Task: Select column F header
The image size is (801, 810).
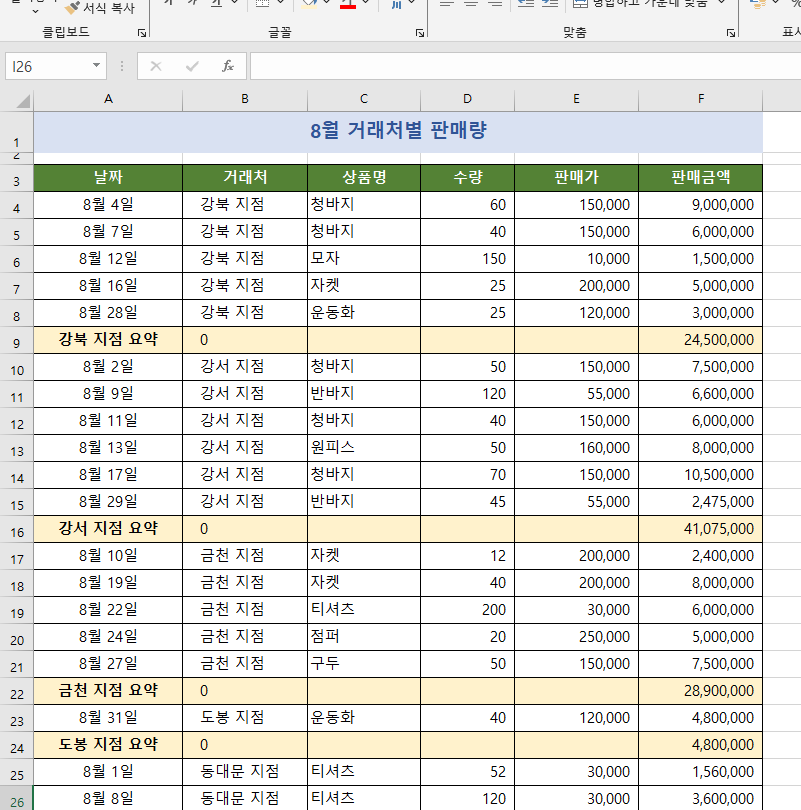Action: 701,99
